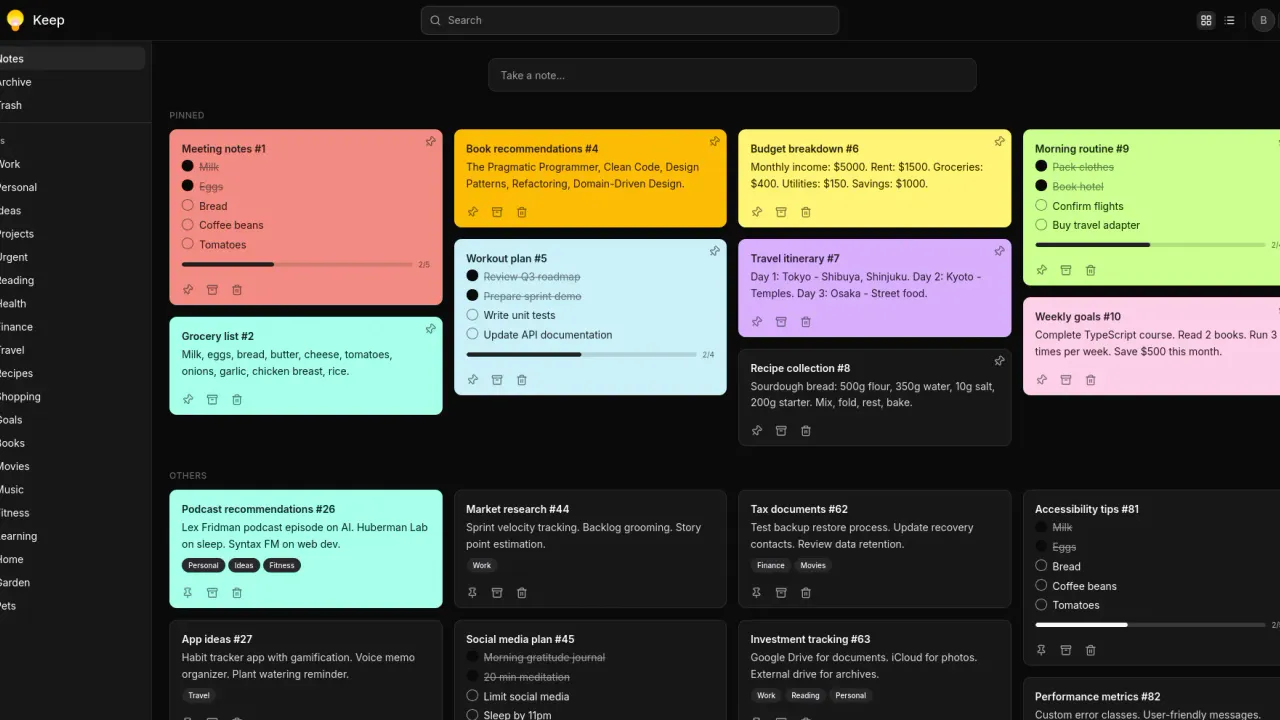The height and width of the screenshot is (720, 1280).
Task: Click Workout plan #5 progress bar
Action: [581, 354]
